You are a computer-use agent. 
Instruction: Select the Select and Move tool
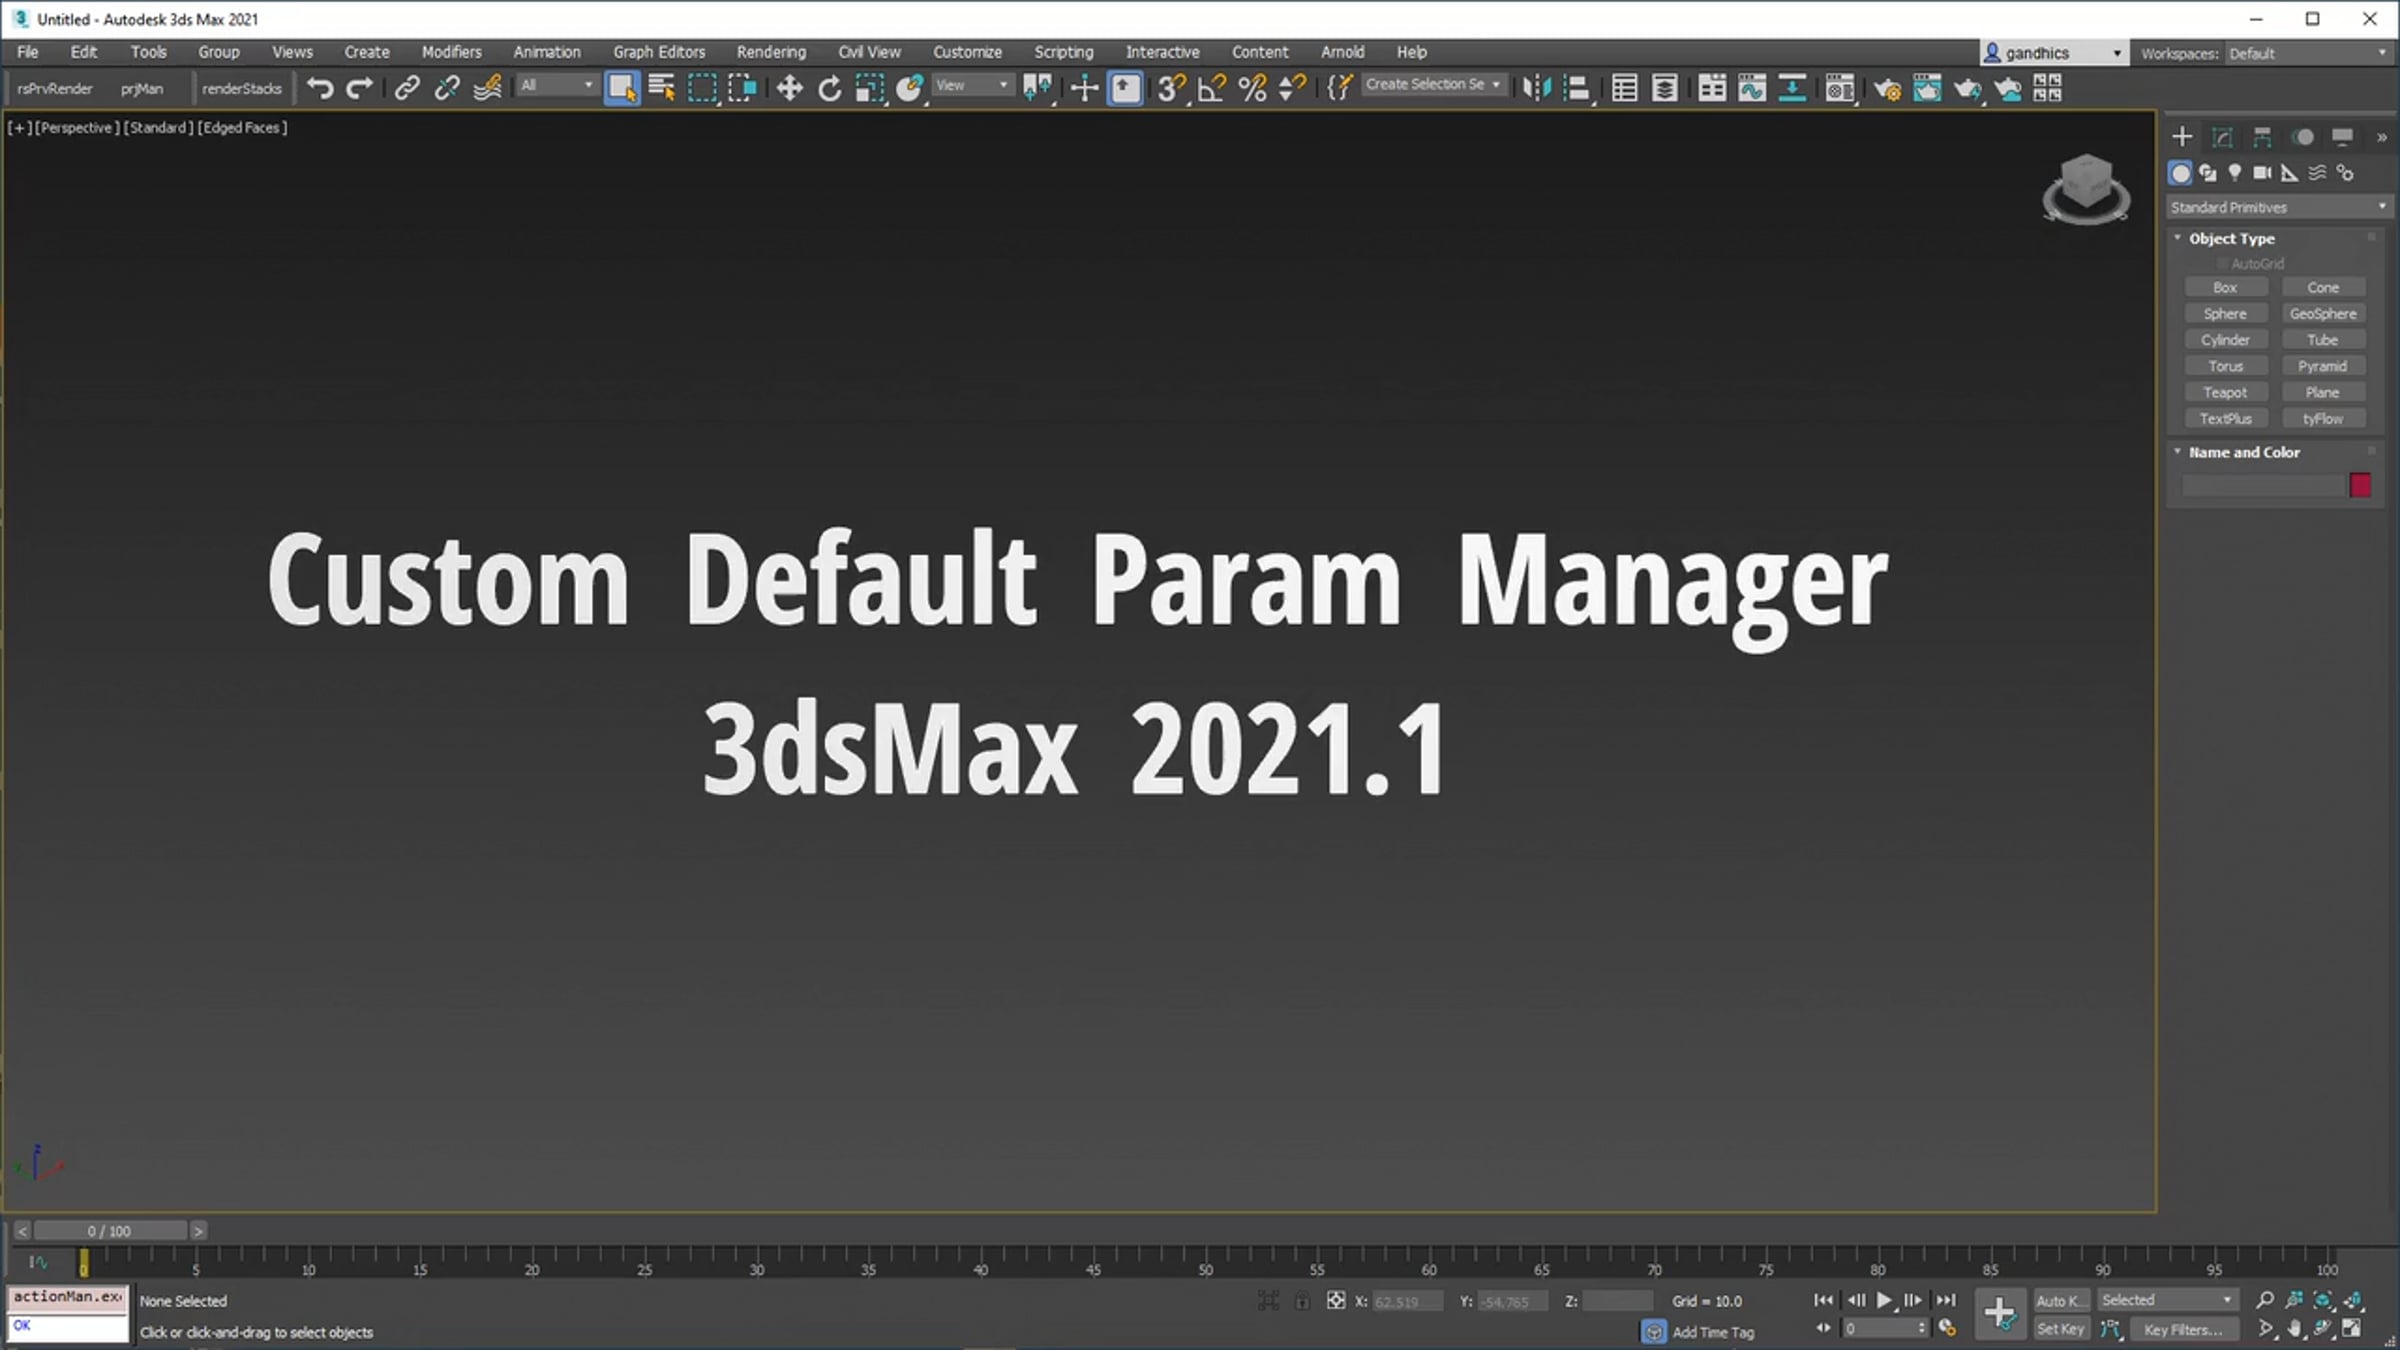pyautogui.click(x=789, y=88)
